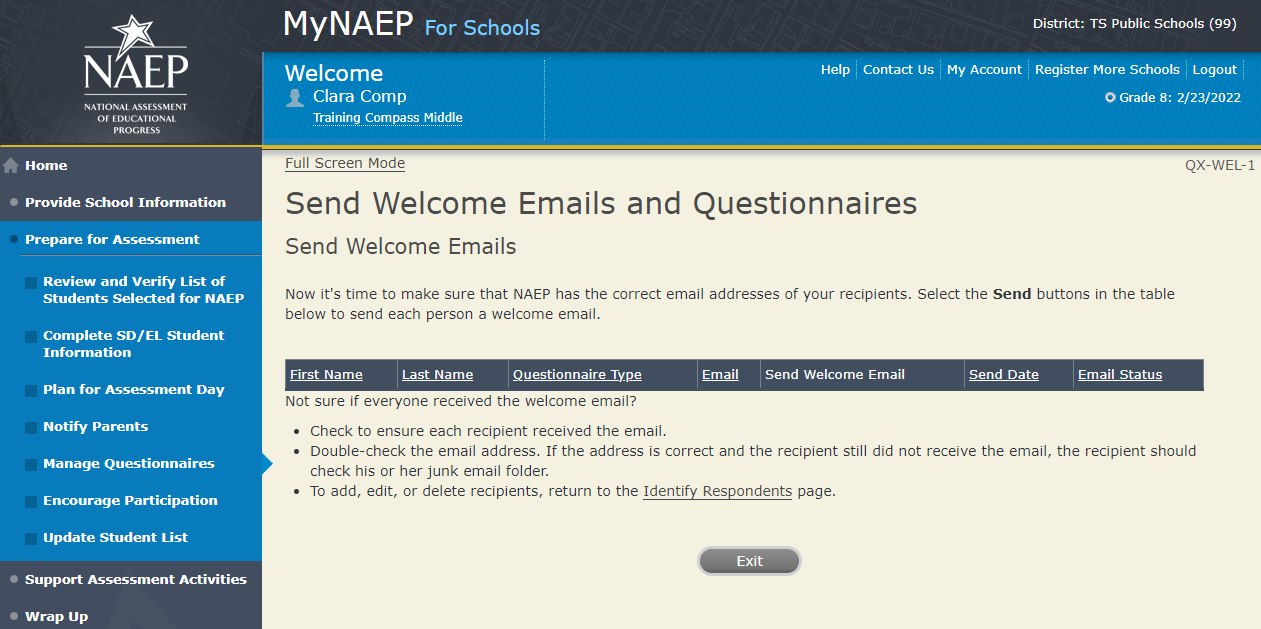The height and width of the screenshot is (629, 1261).
Task: Open the Help menu link
Action: [835, 70]
